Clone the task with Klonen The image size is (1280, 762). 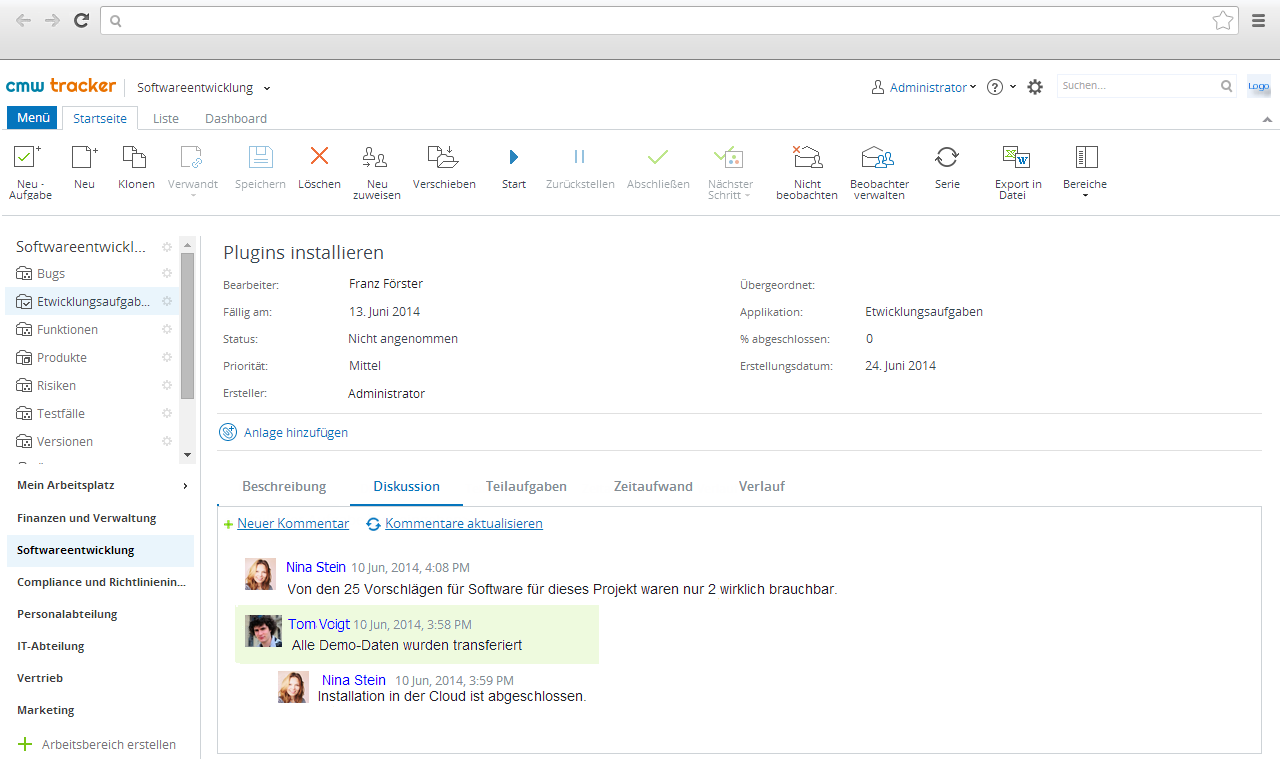tap(134, 157)
